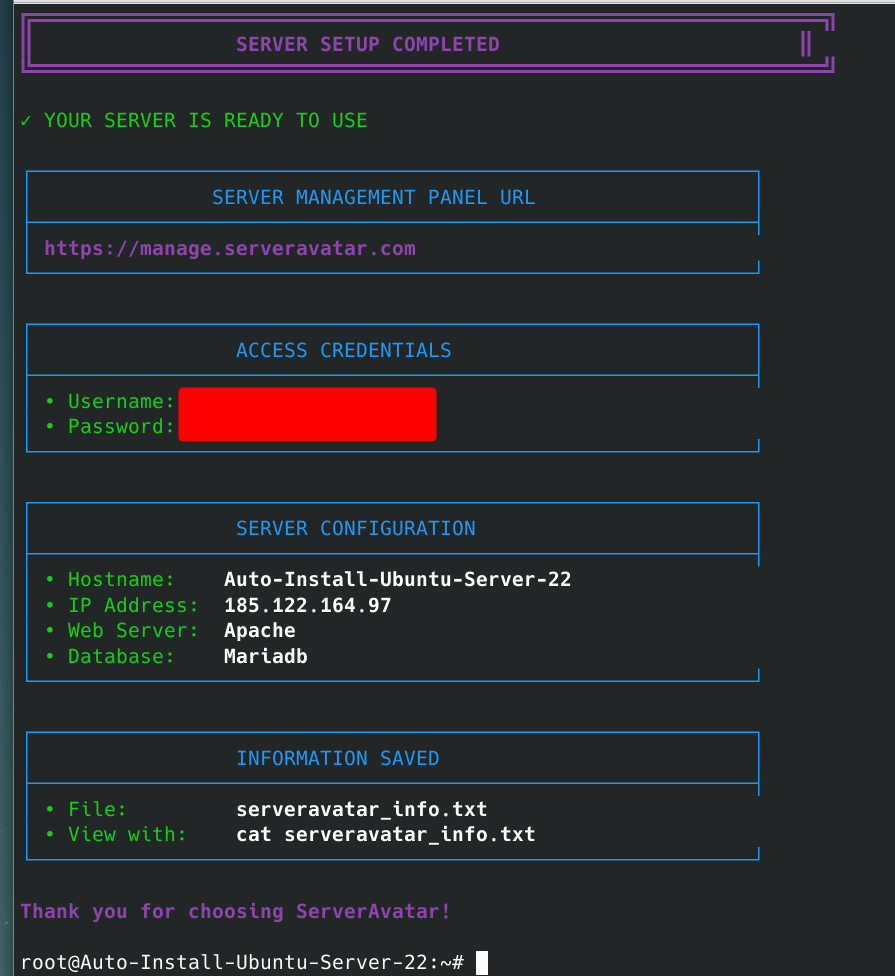Click the red redacted credentials block

pos(307,414)
